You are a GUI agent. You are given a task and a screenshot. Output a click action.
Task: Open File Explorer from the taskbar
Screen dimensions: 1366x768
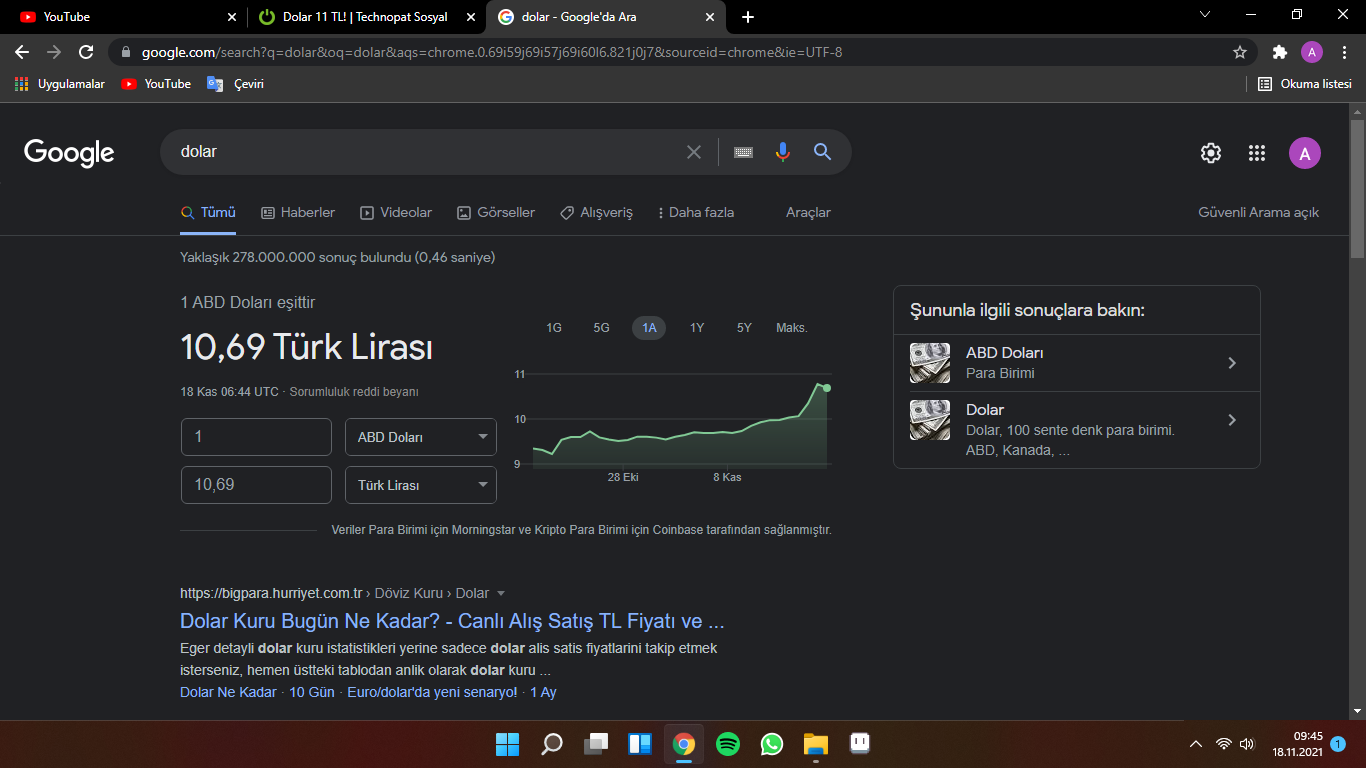816,744
